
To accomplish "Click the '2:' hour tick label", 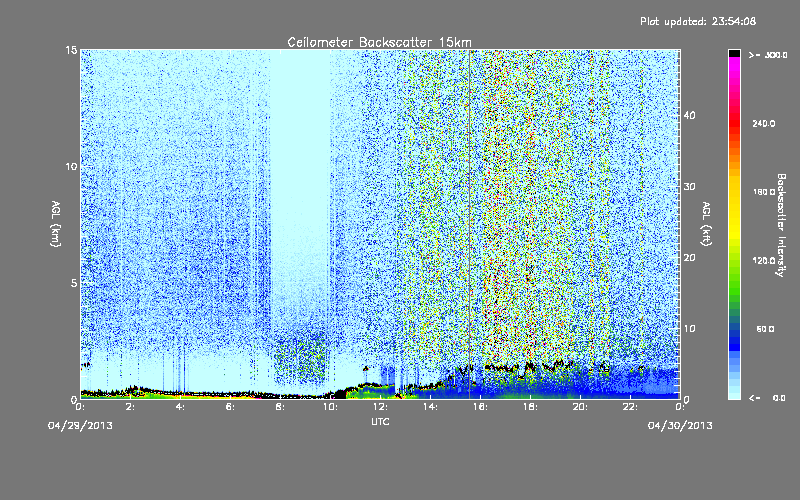I will [x=131, y=407].
